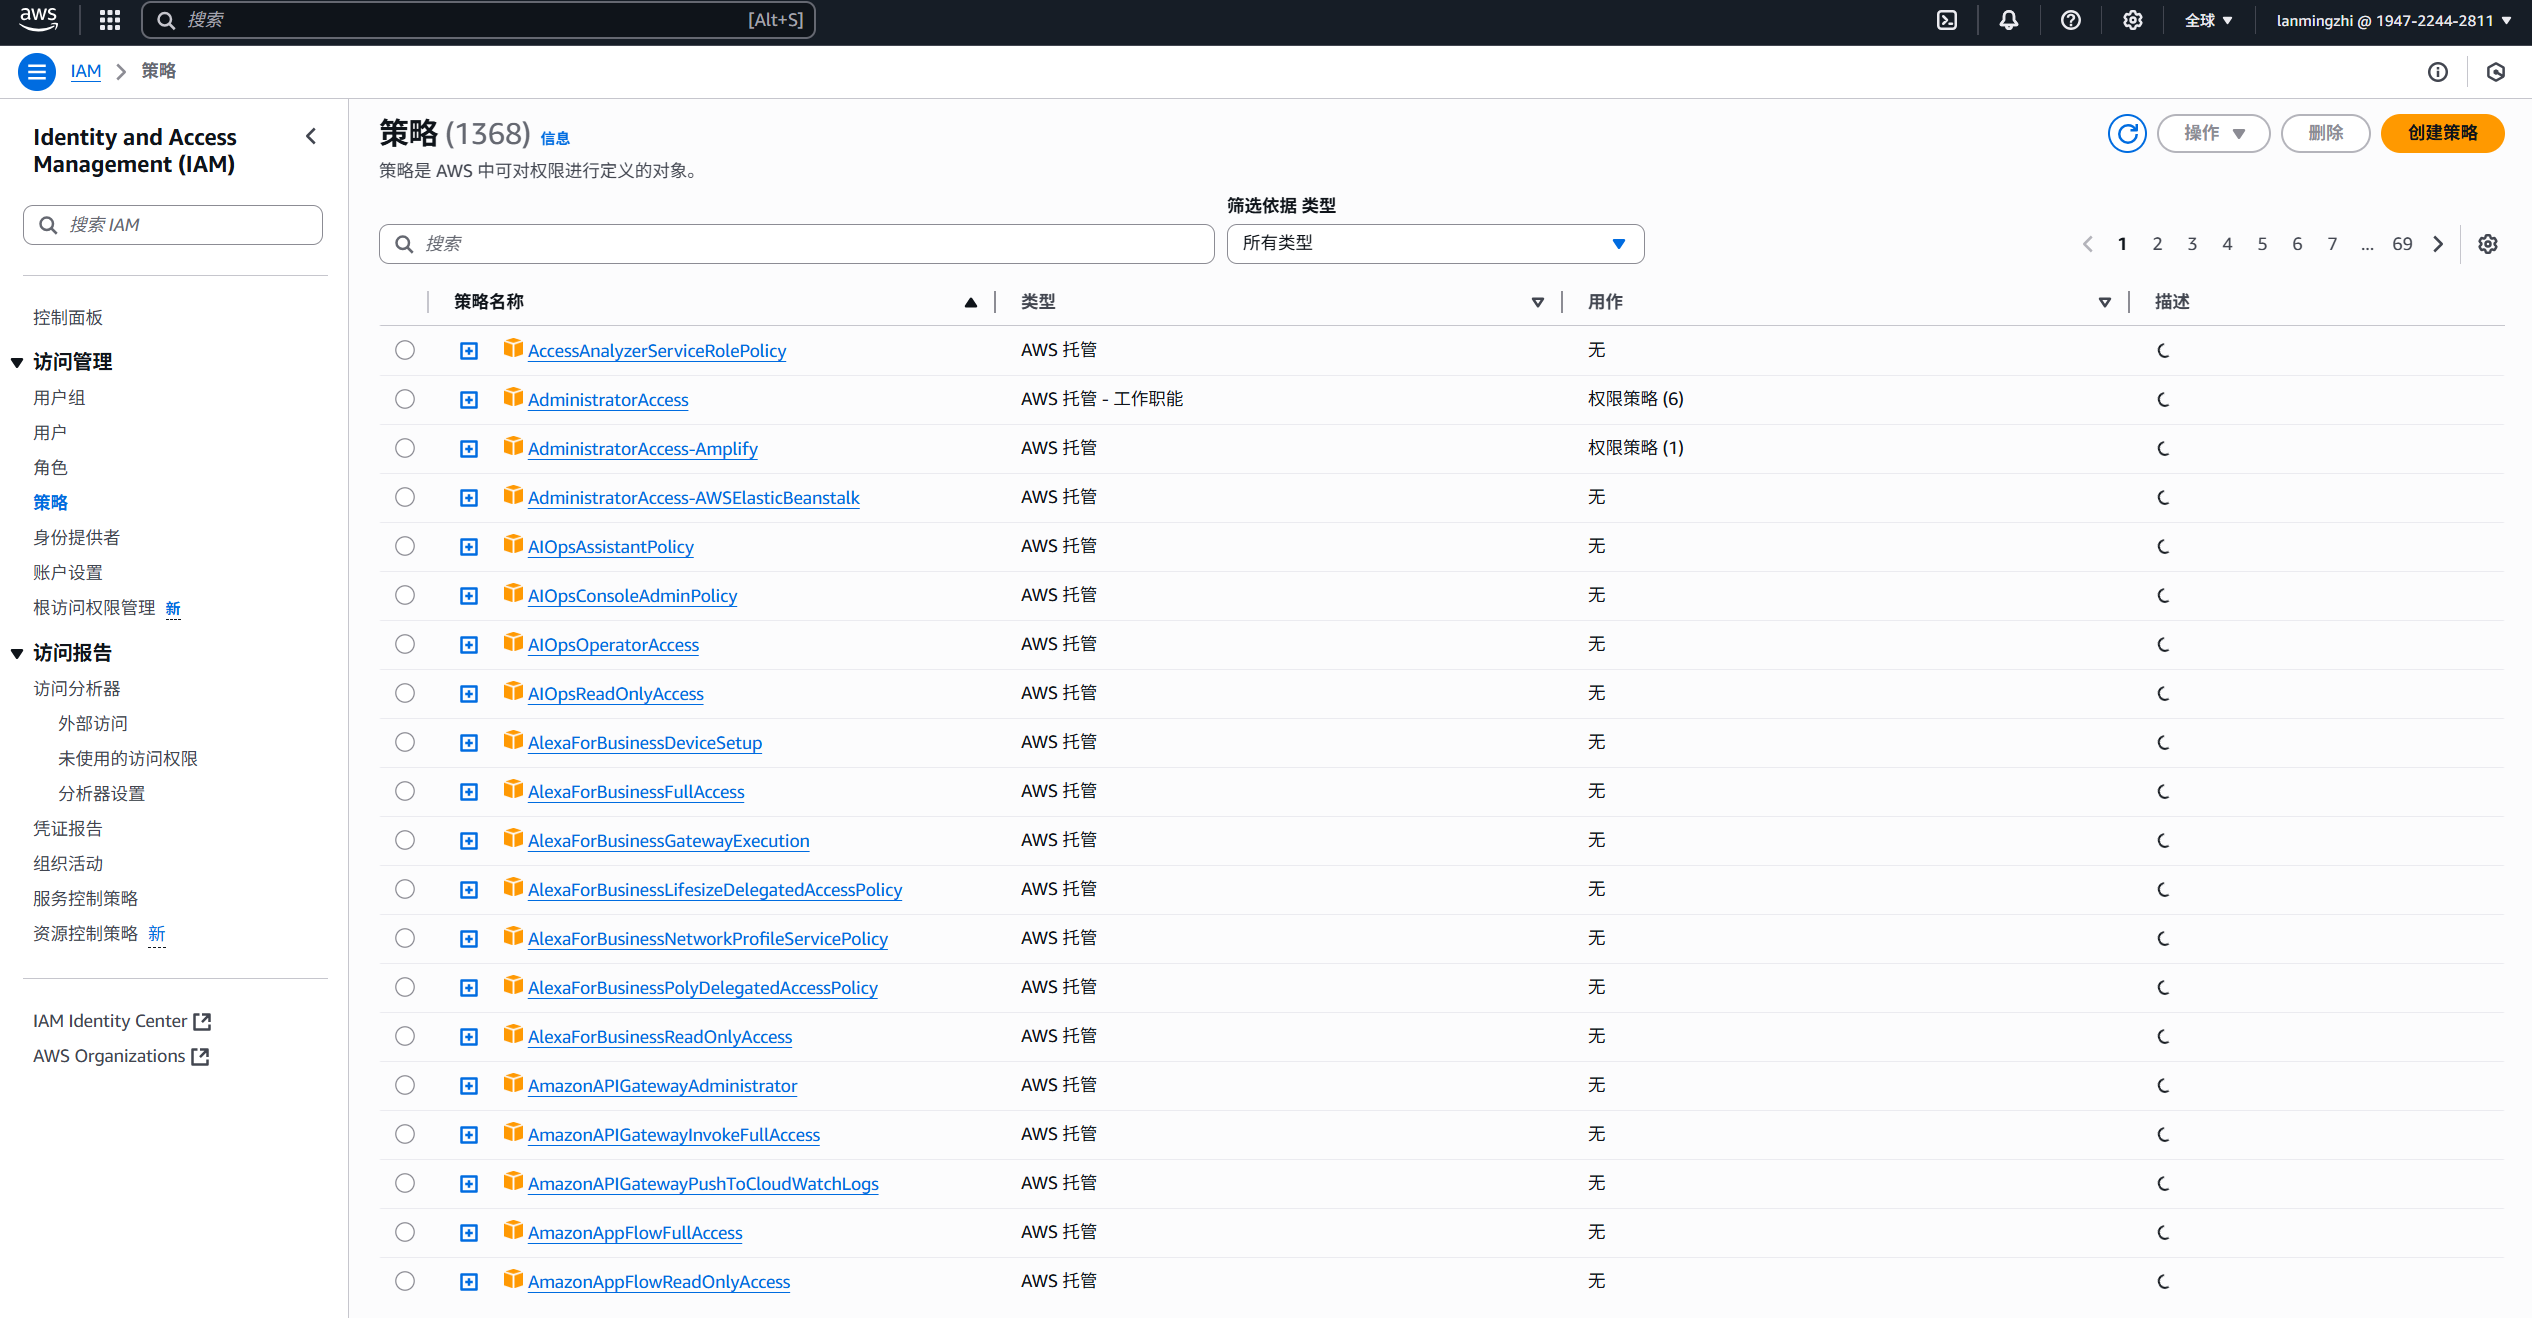This screenshot has width=2532, height=1318.
Task: Open the help question mark icon
Action: [2071, 20]
